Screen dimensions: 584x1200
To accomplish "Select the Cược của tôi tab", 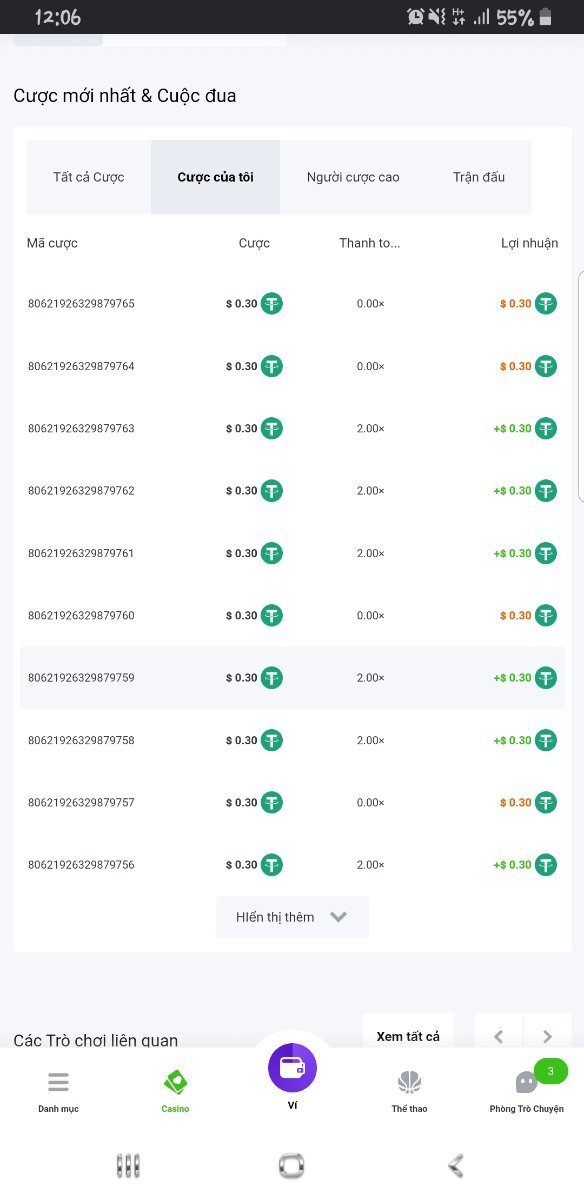I will tap(216, 177).
